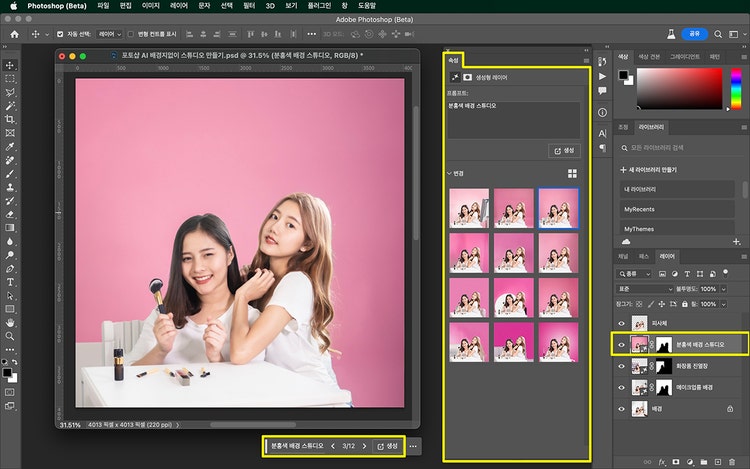Enable the 변형 컨트롤 표시 checkbox
Image resolution: width=750 pixels, height=469 pixels.
130,33
